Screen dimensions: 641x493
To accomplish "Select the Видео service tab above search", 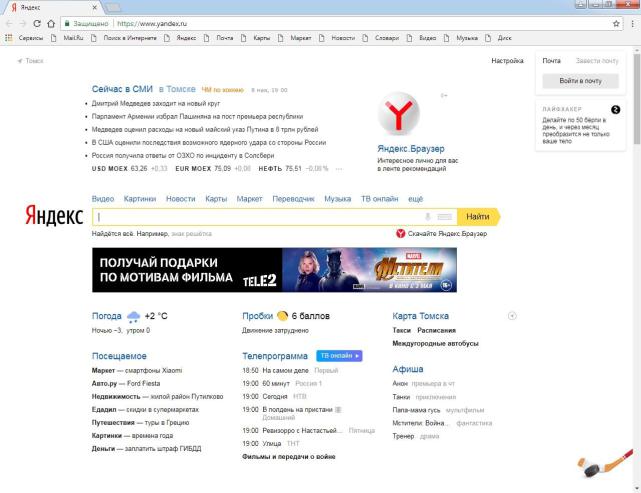I will (103, 199).
